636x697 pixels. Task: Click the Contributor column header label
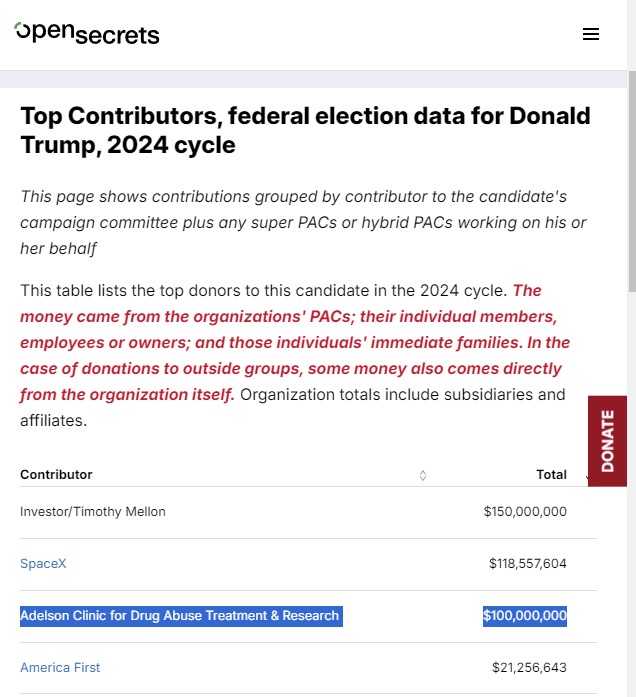[56, 475]
